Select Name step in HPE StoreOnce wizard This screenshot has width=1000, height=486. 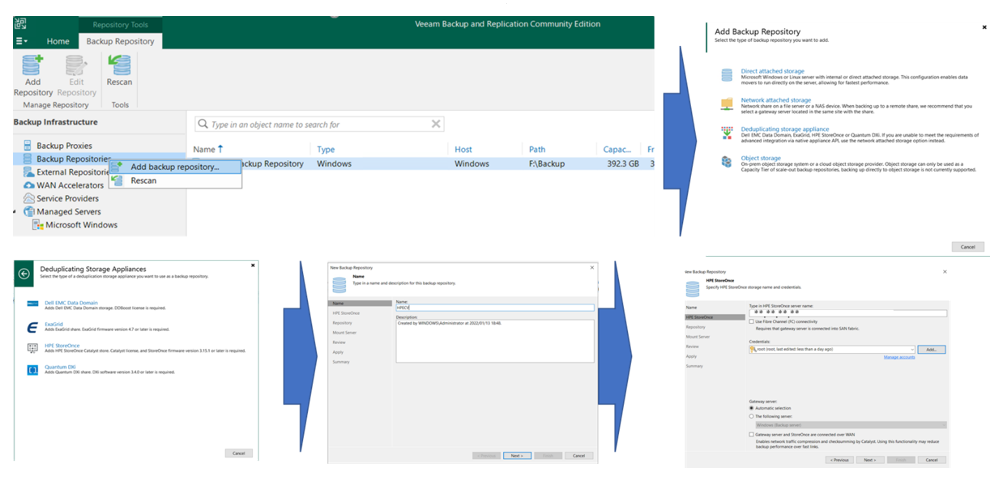689,307
